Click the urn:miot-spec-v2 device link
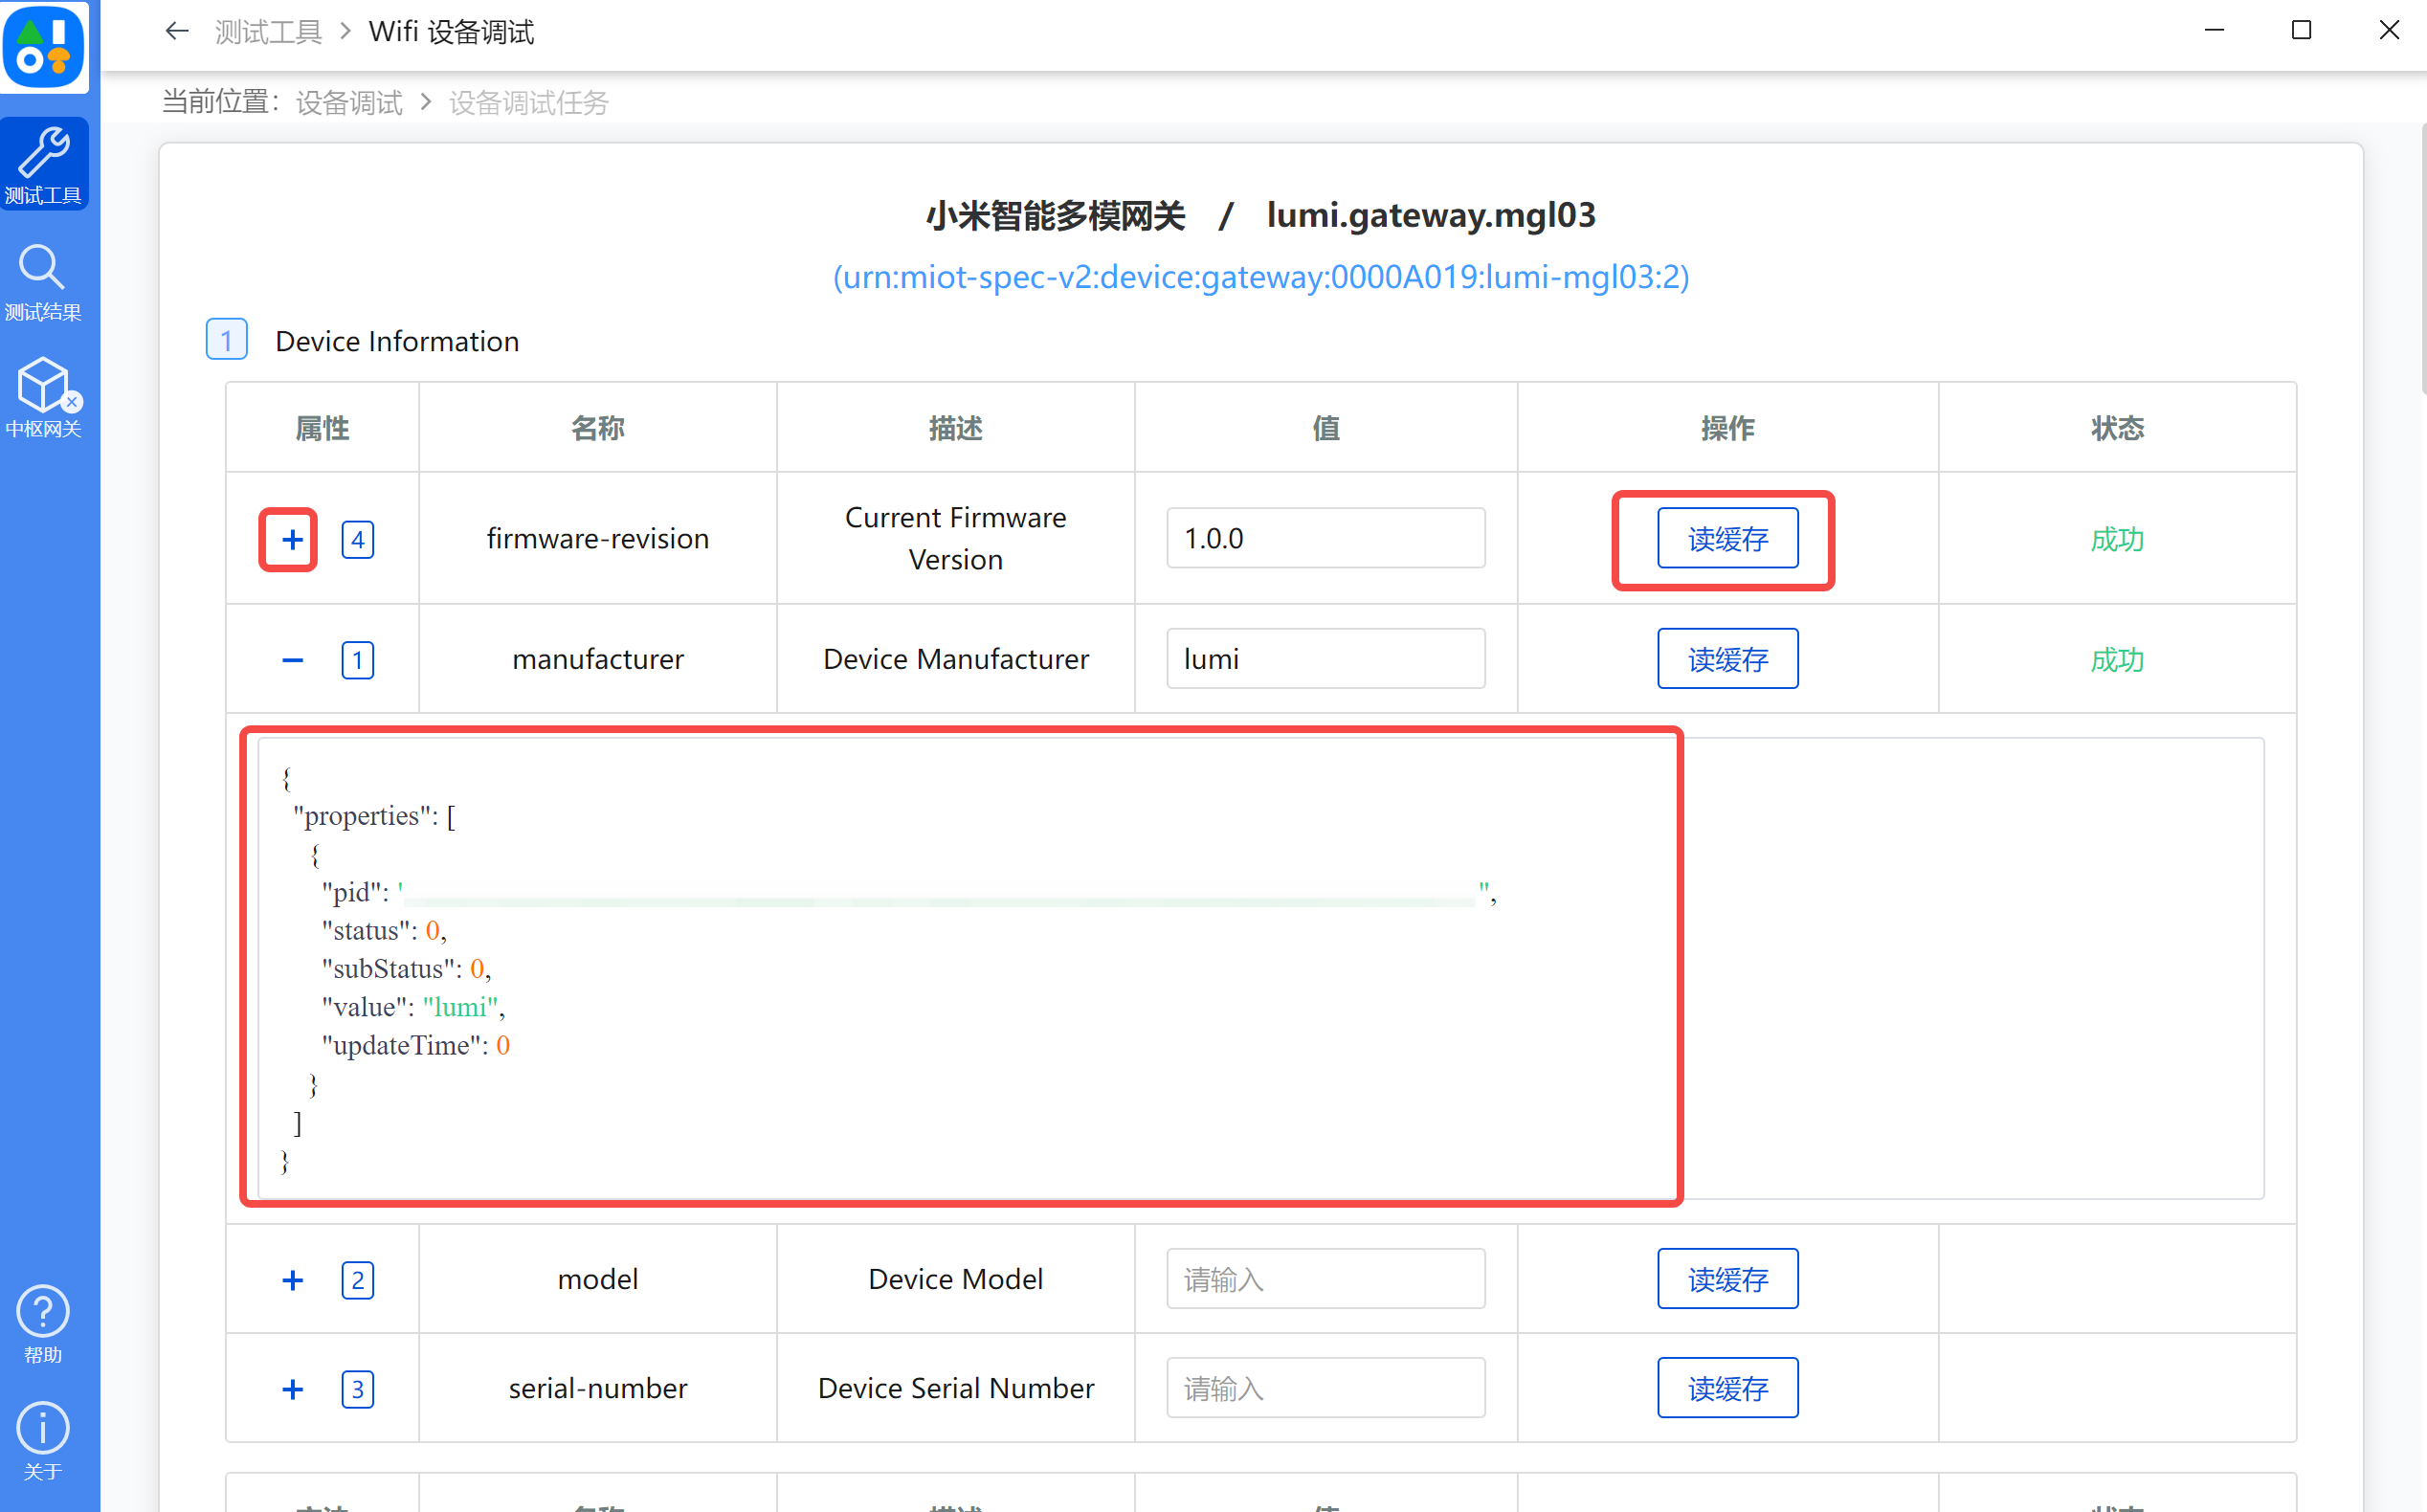The height and width of the screenshot is (1512, 2427). point(1261,277)
